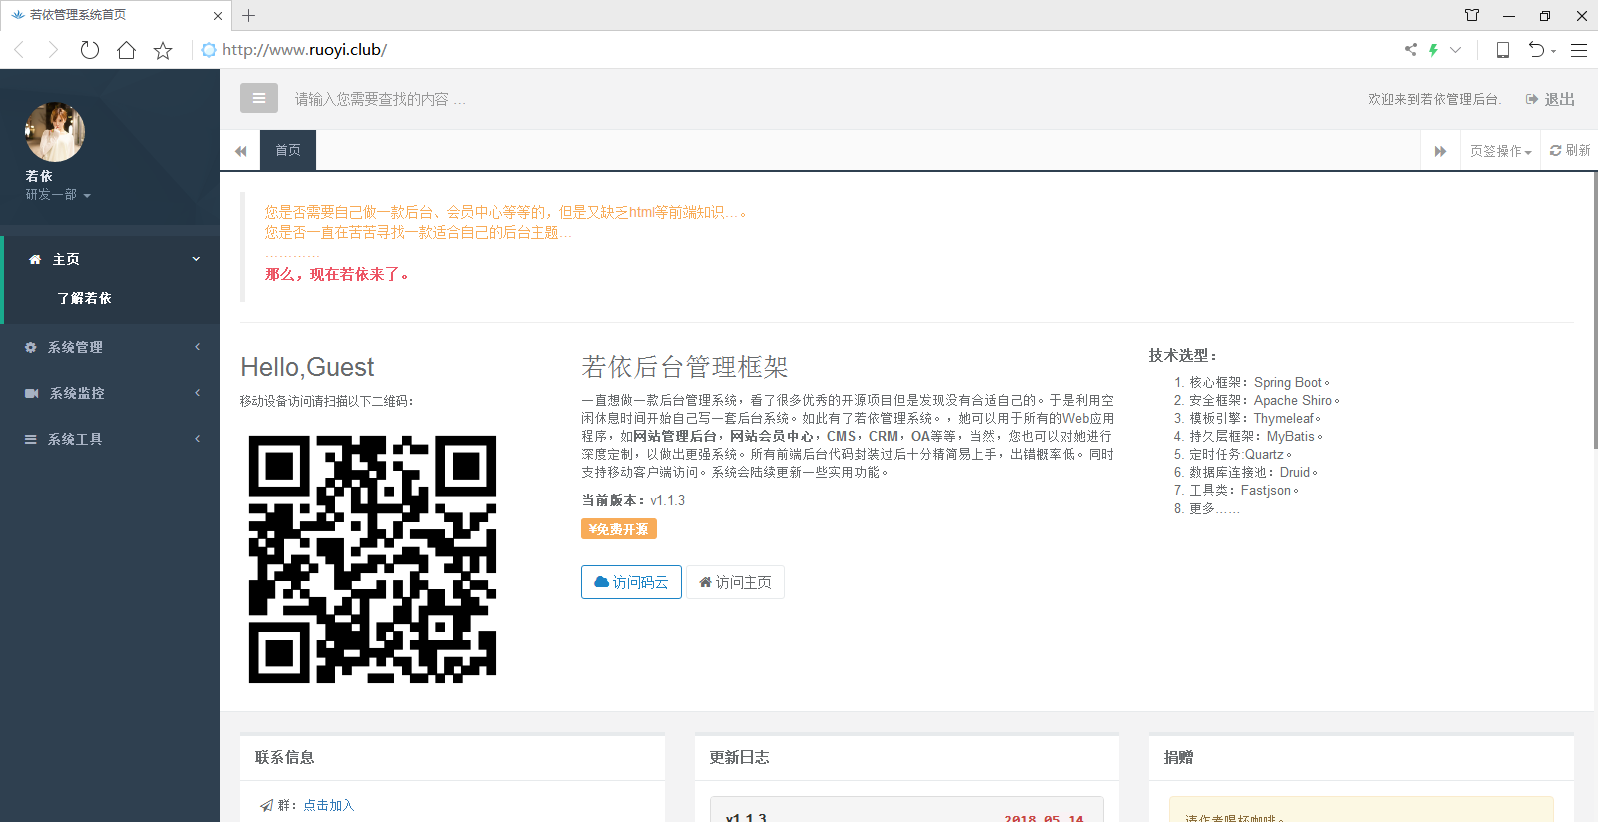Viewport: 1598px width, 822px height.
Task: Expand the 系统工具 sidebar menu
Action: [x=110, y=439]
